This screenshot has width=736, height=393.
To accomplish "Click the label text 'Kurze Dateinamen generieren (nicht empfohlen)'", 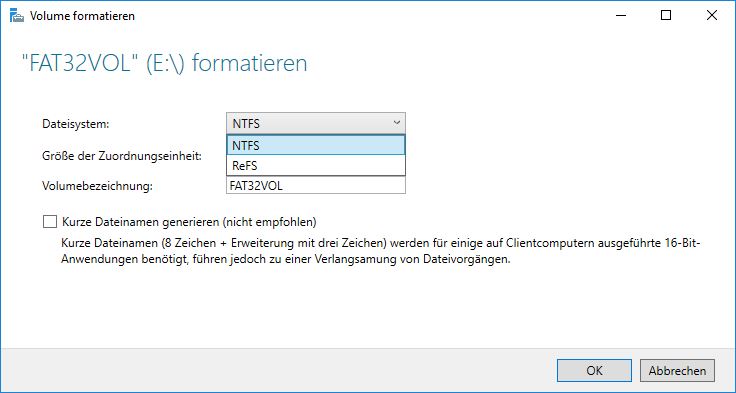I will point(189,222).
